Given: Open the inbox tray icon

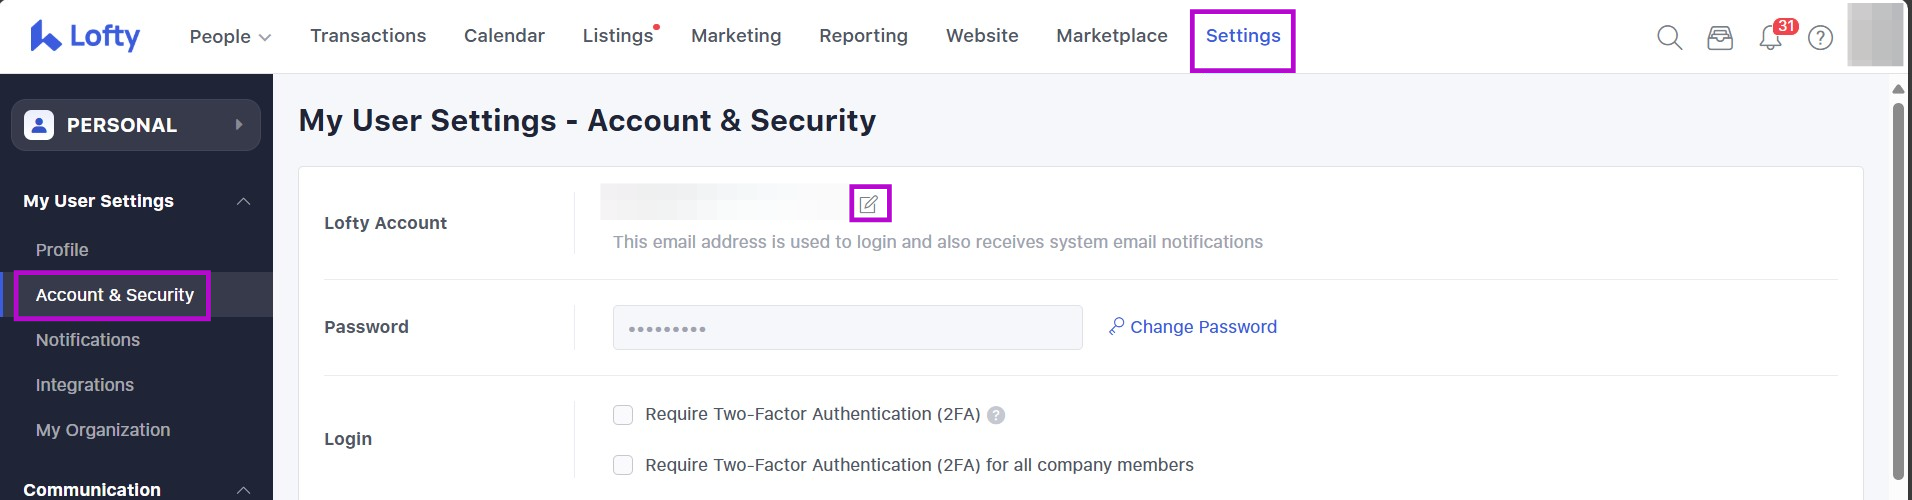Looking at the screenshot, I should pyautogui.click(x=1720, y=38).
